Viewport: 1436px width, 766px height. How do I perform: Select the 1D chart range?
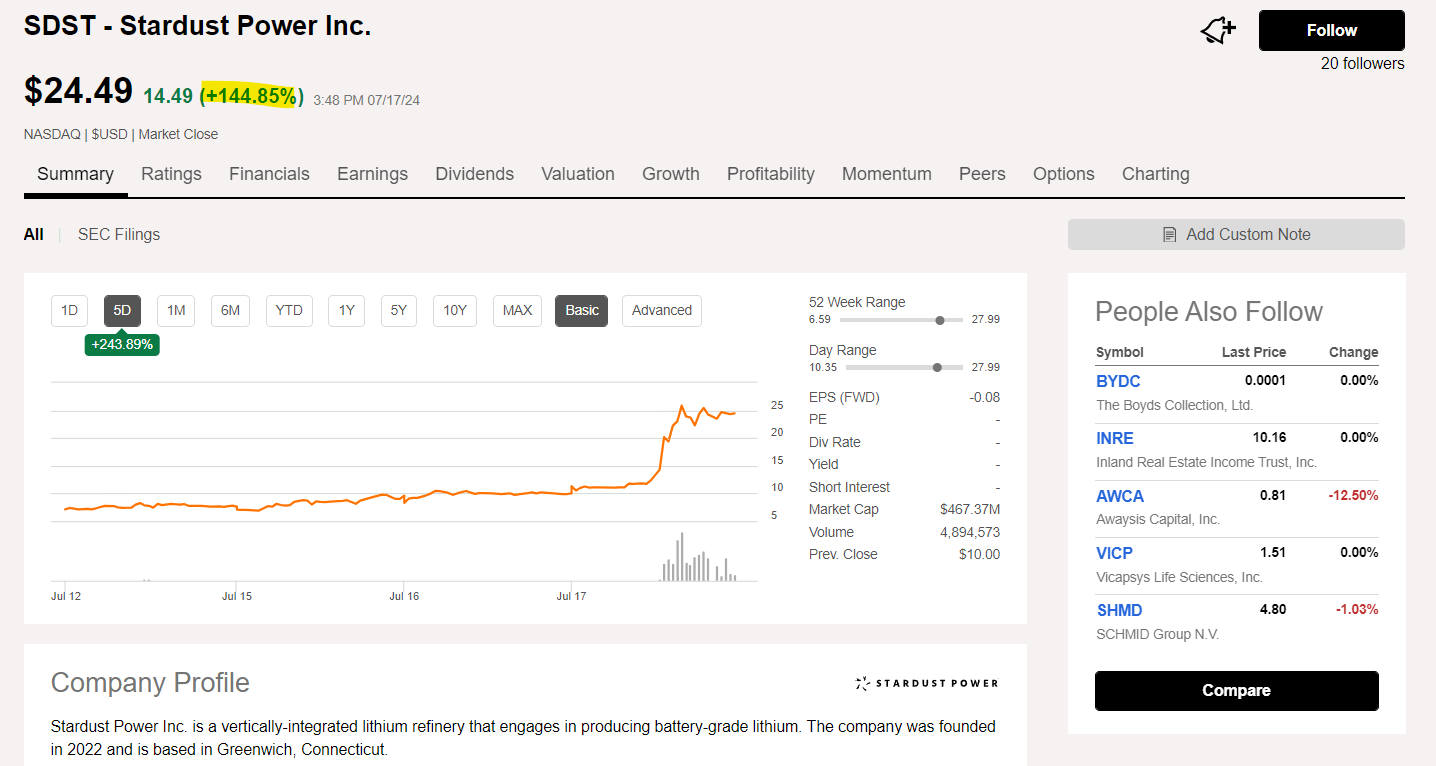[69, 310]
